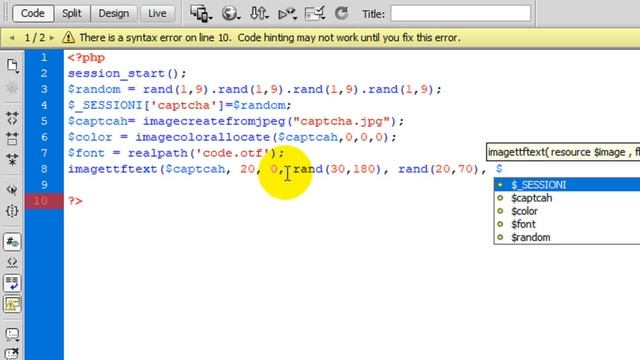The image size is (640, 360).
Task: Click 'imagettftext' on line 8
Action: 113,169
